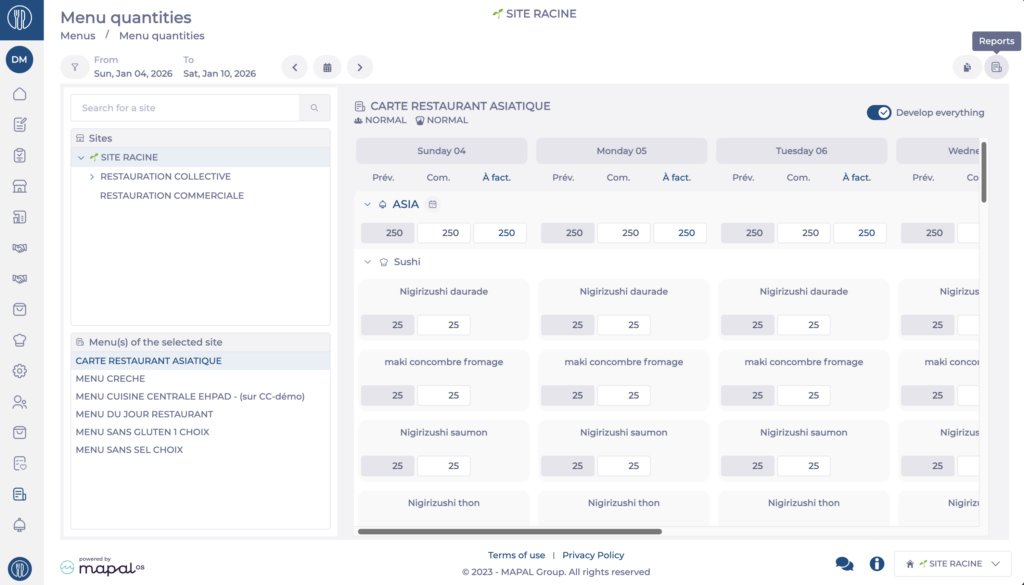Edit Monday maki concombre fromage Com. 25
The width and height of the screenshot is (1024, 585).
click(x=624, y=395)
